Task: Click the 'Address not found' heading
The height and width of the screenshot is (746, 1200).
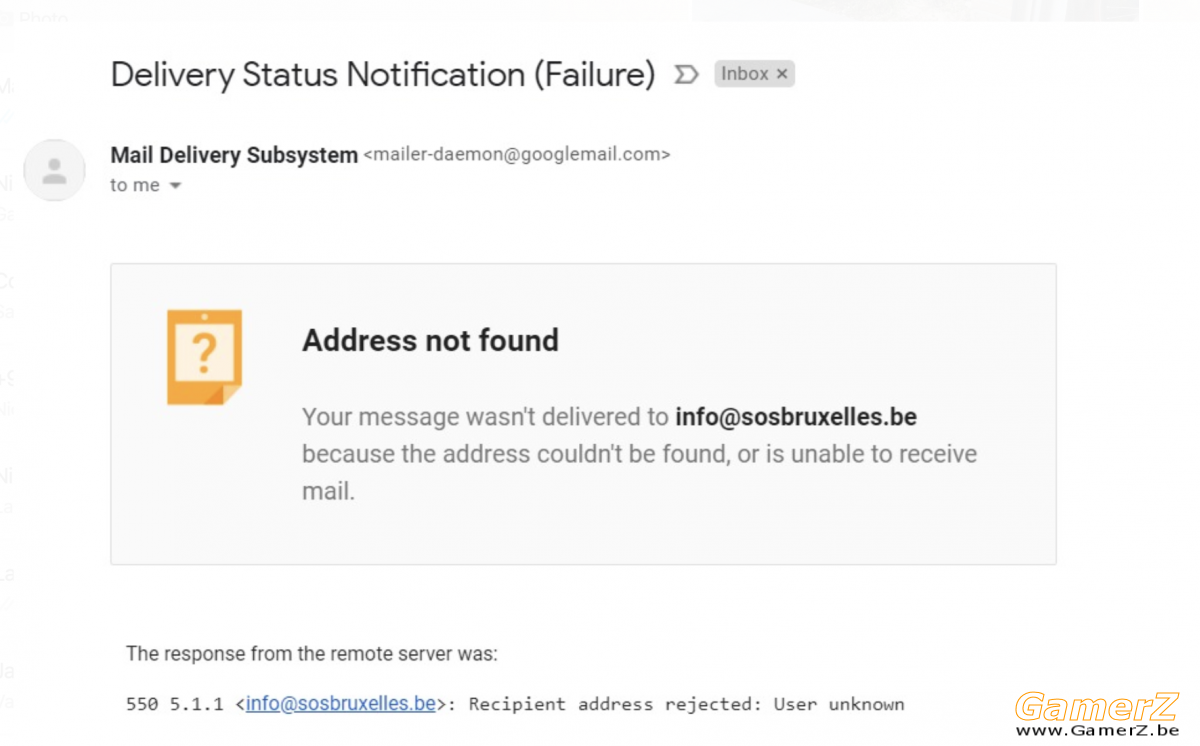Action: point(430,341)
